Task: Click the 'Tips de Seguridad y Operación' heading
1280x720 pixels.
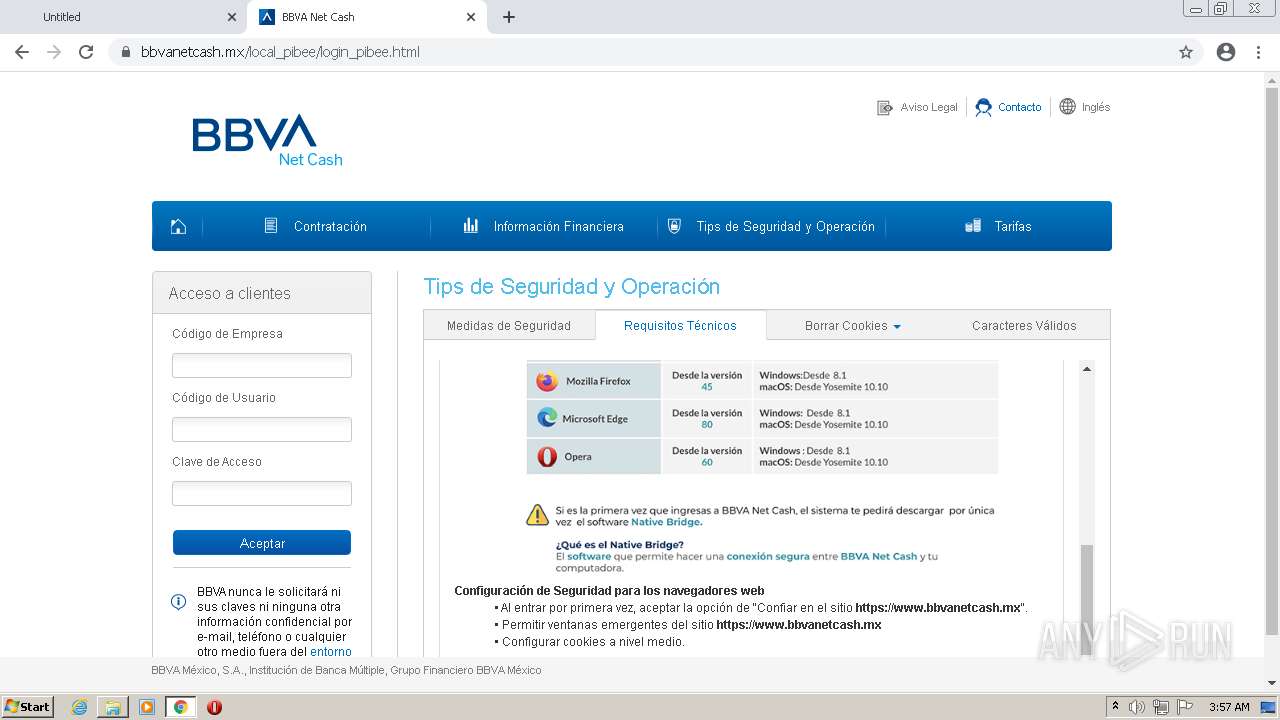Action: [571, 287]
